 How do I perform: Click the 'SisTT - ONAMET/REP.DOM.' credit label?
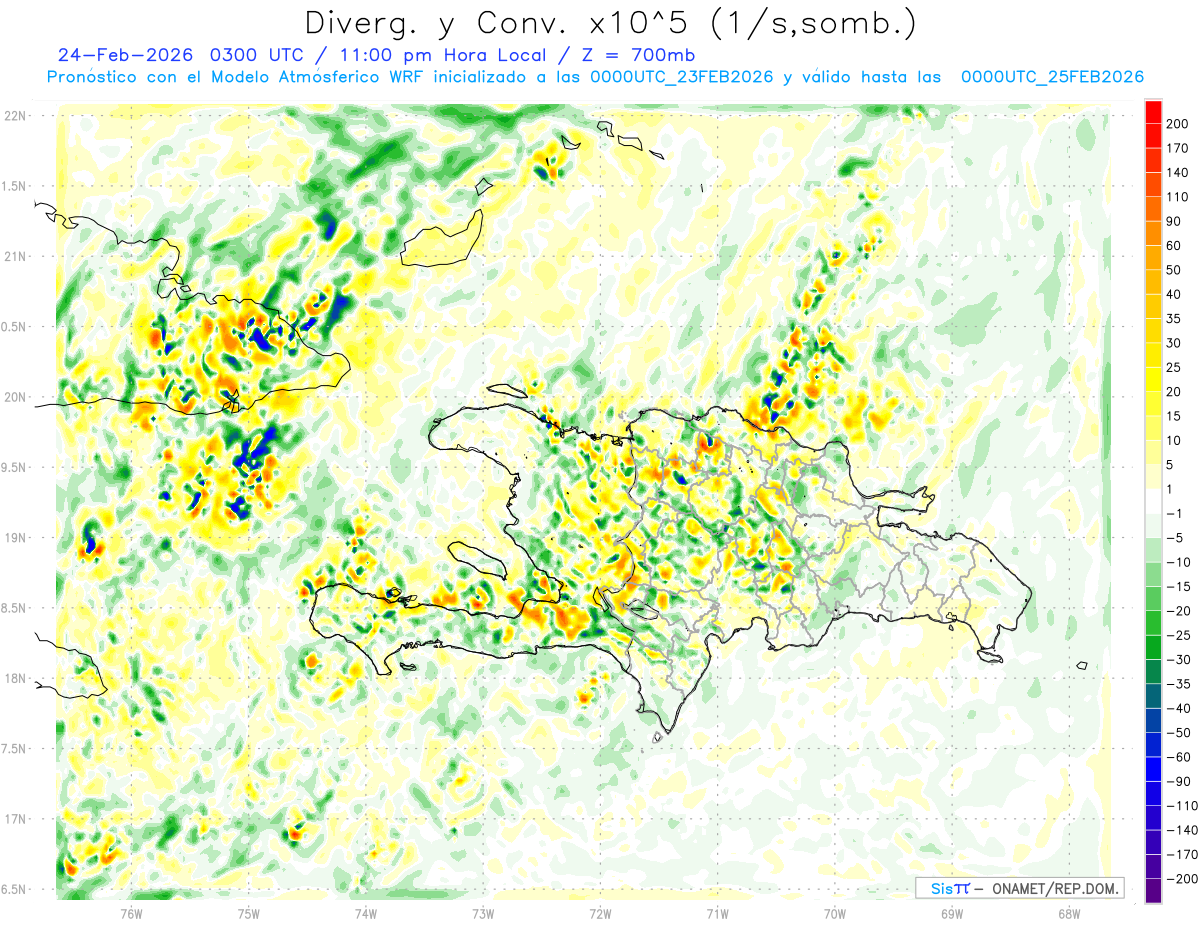tap(1019, 888)
